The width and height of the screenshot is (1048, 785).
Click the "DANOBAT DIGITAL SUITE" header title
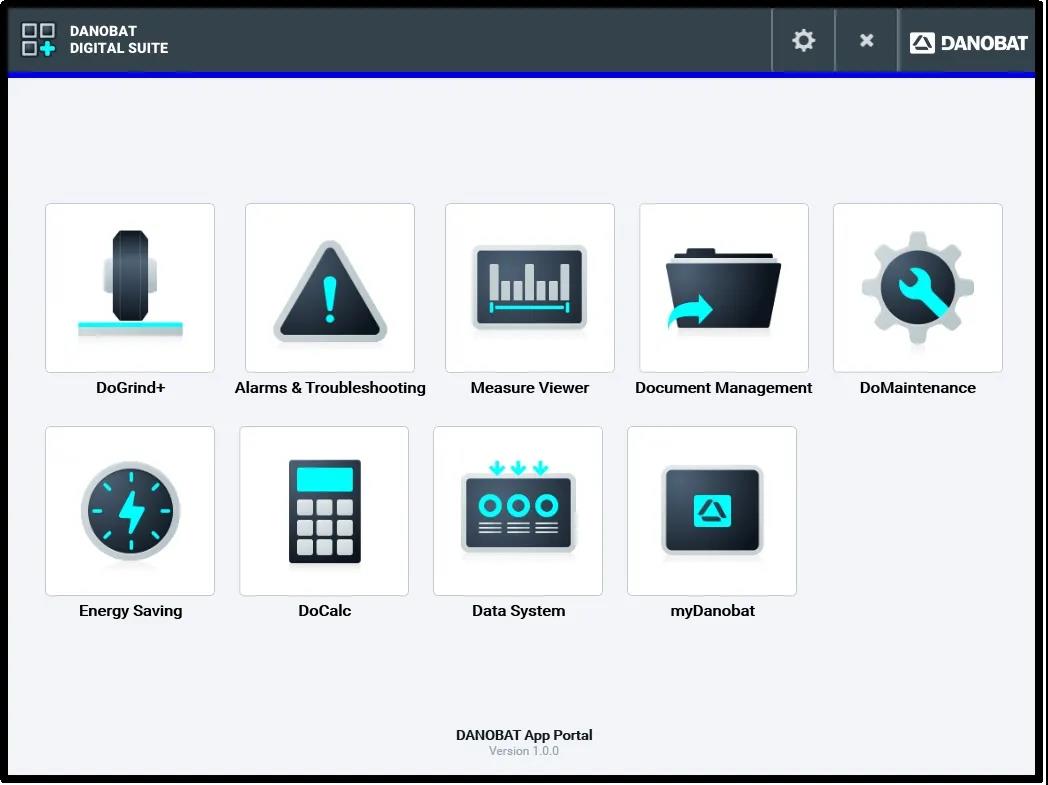coord(119,39)
